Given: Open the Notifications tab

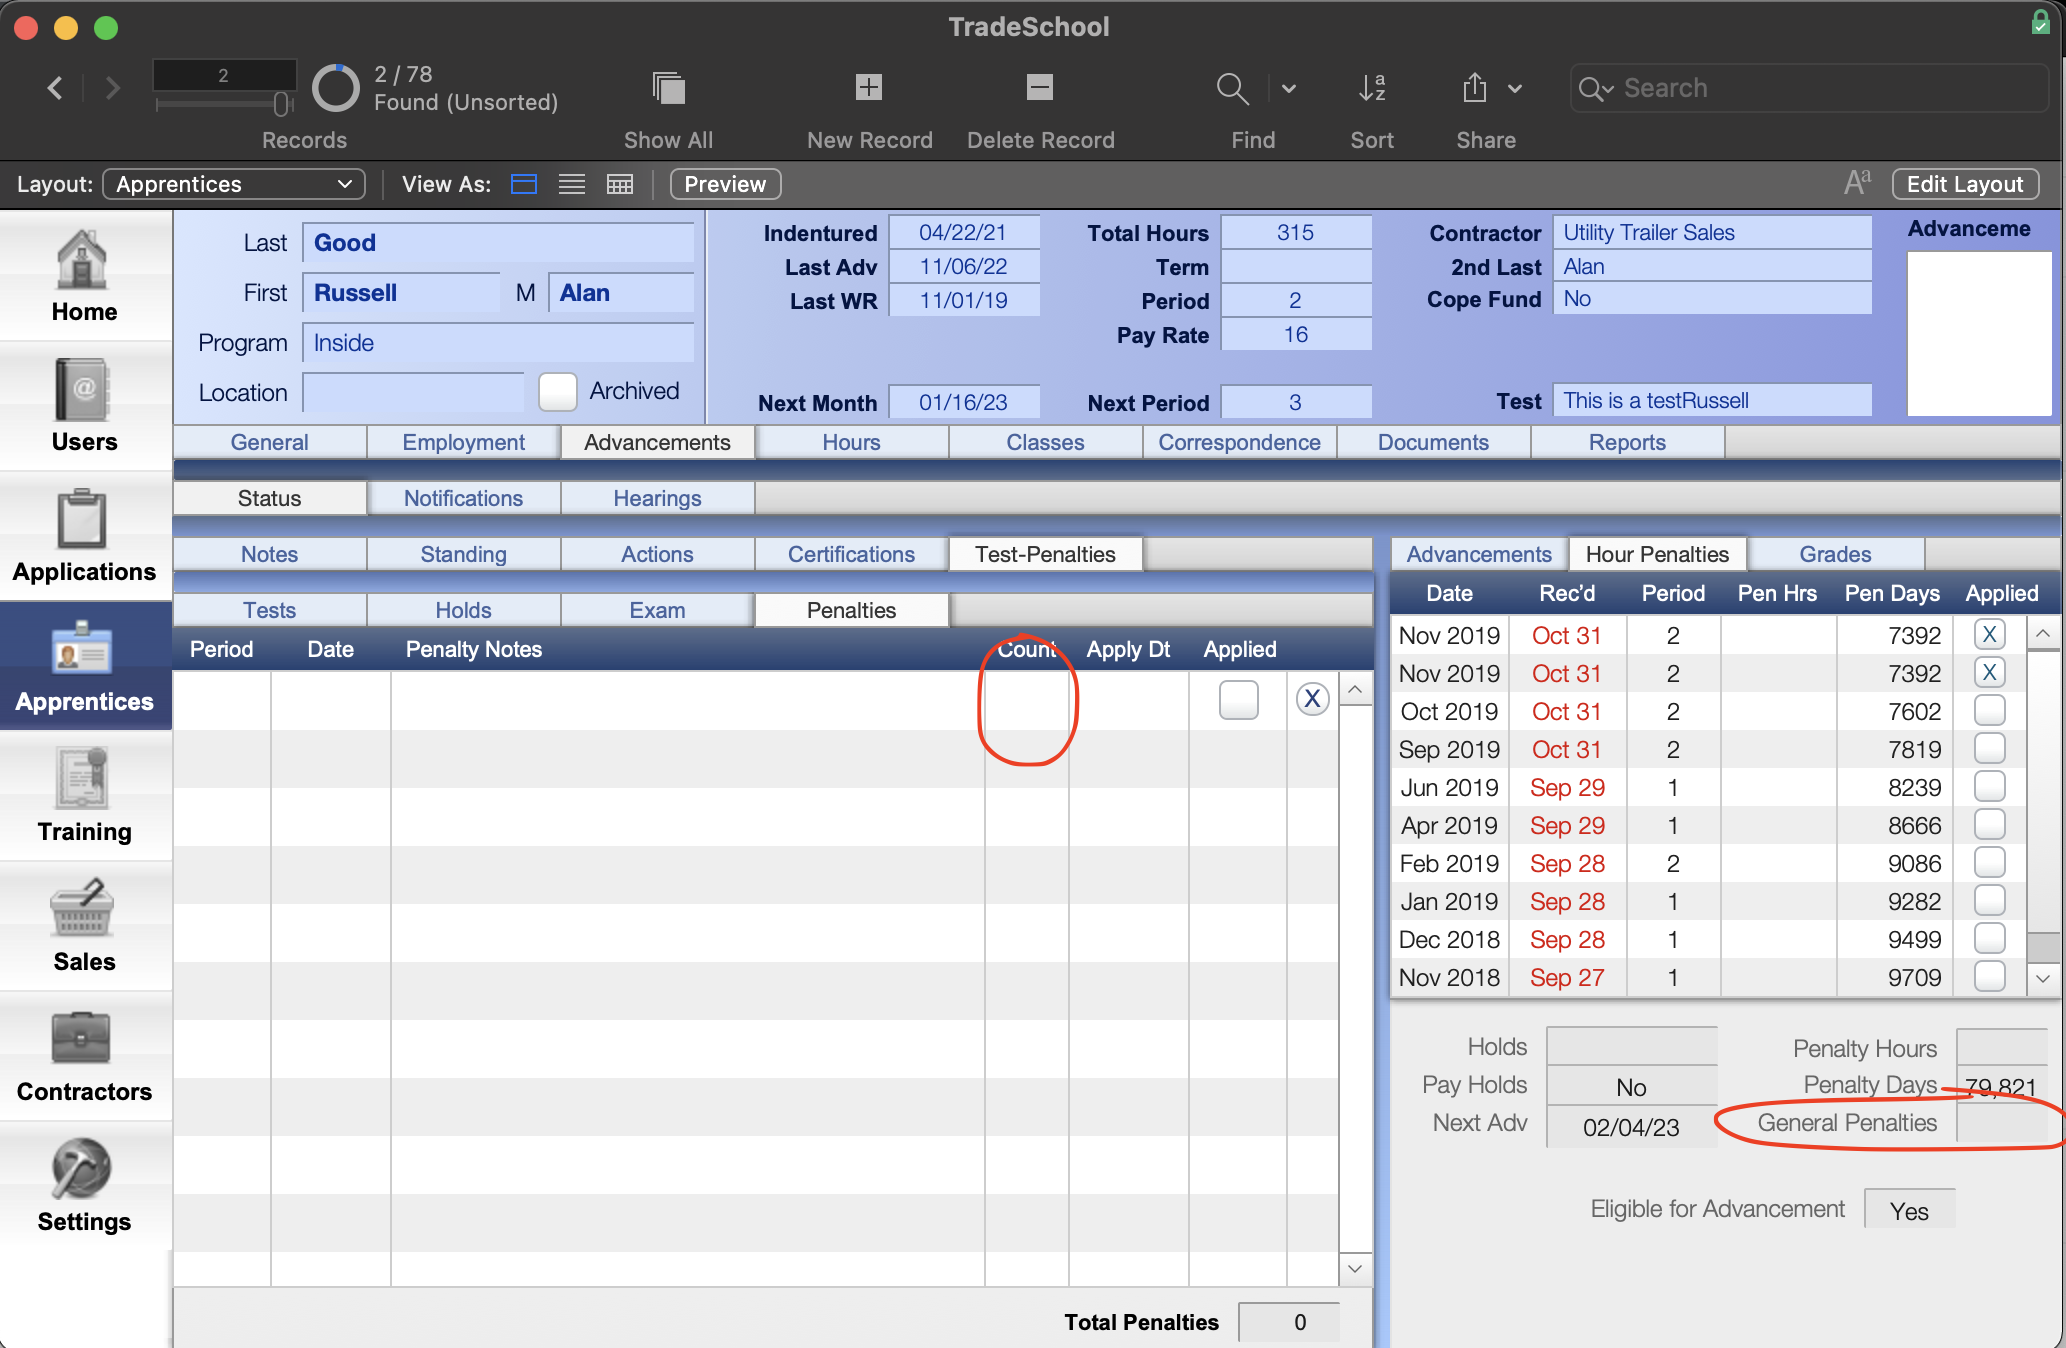Looking at the screenshot, I should point(463,498).
